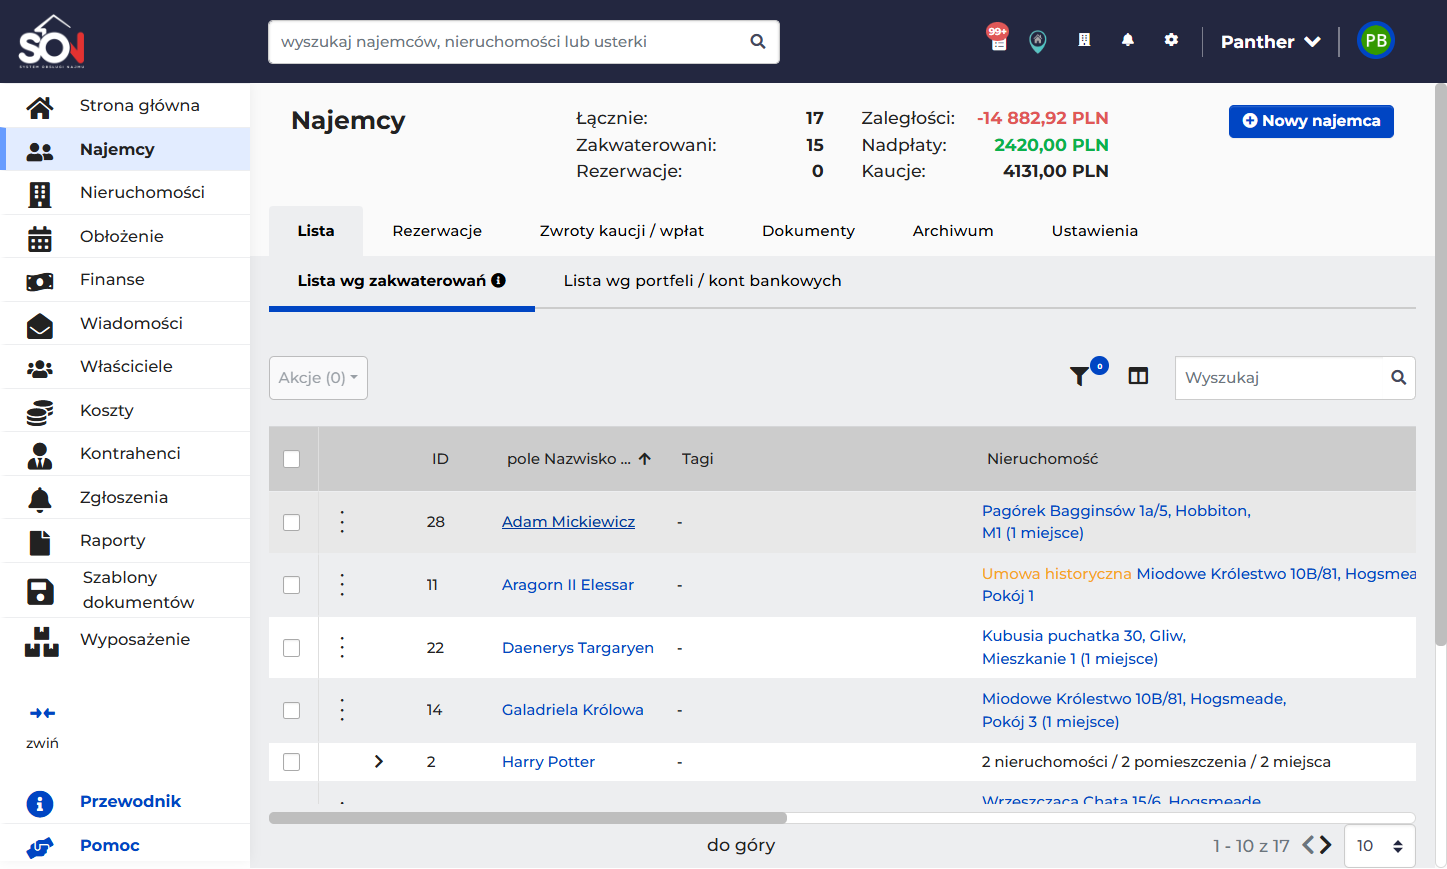The width and height of the screenshot is (1447, 869).
Task: Open row menu dots for Adam Mickiewicz
Action: point(342,522)
